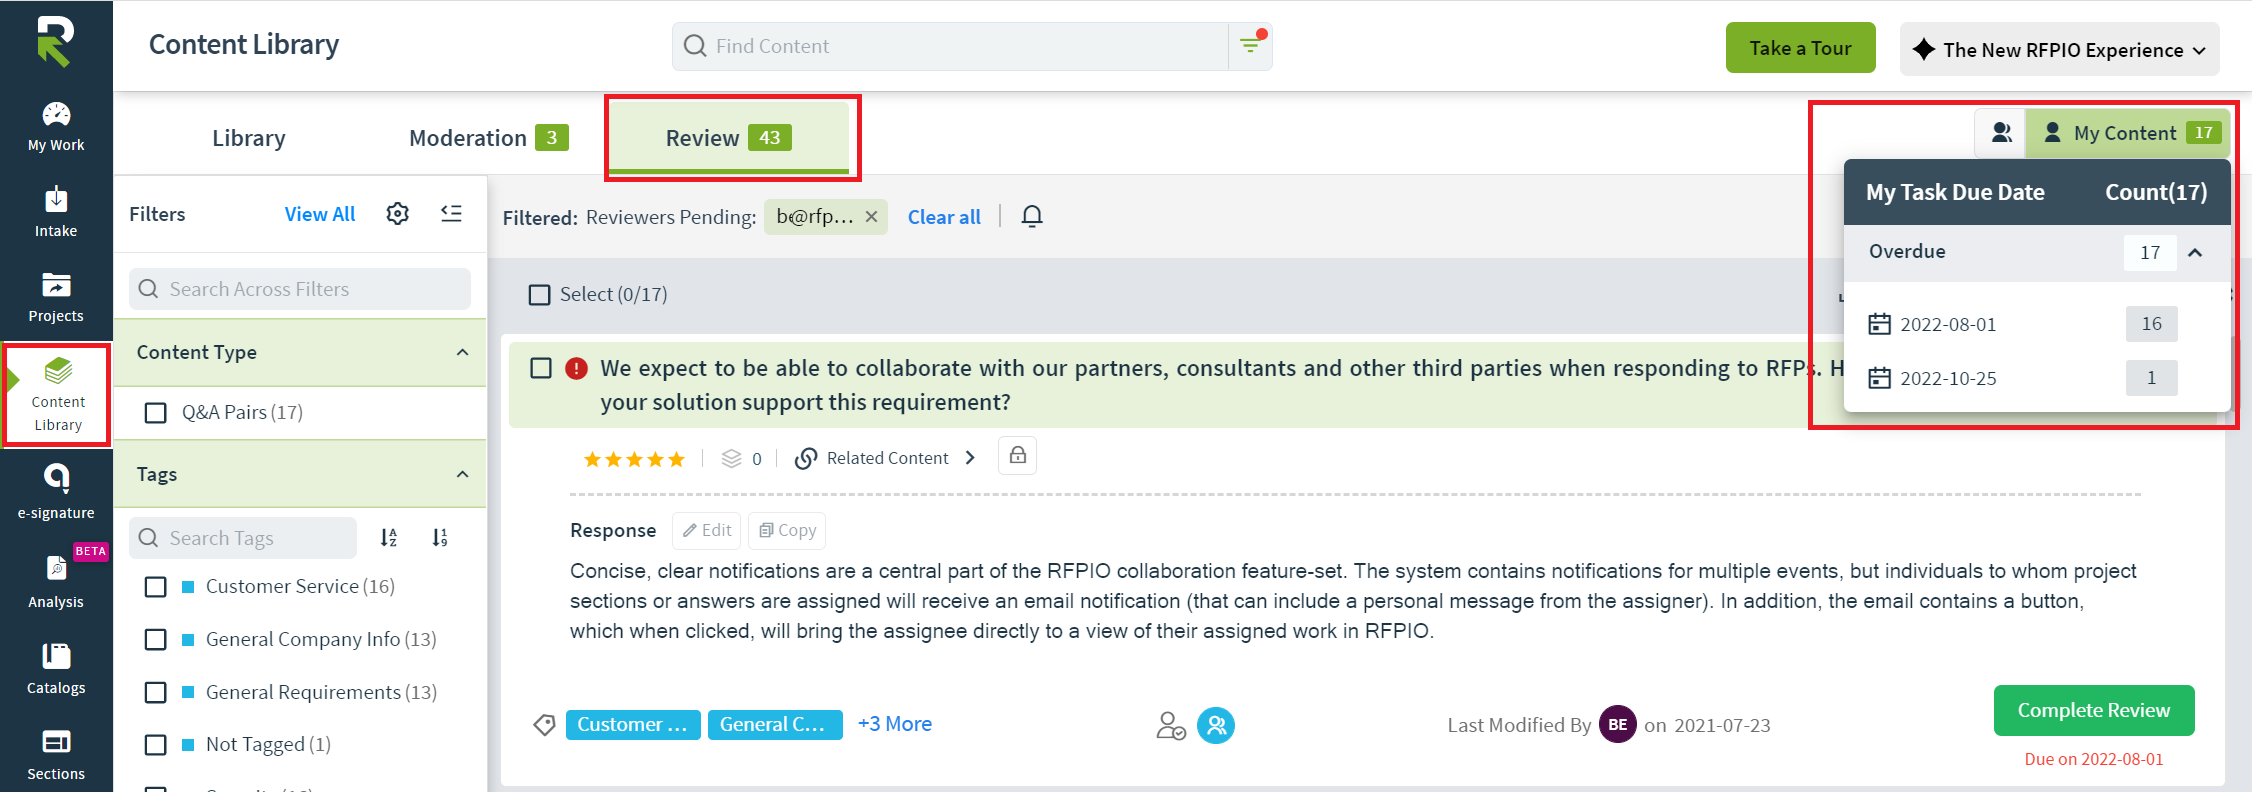Click Customer Service blue color square
The height and width of the screenshot is (792, 2252).
188,587
